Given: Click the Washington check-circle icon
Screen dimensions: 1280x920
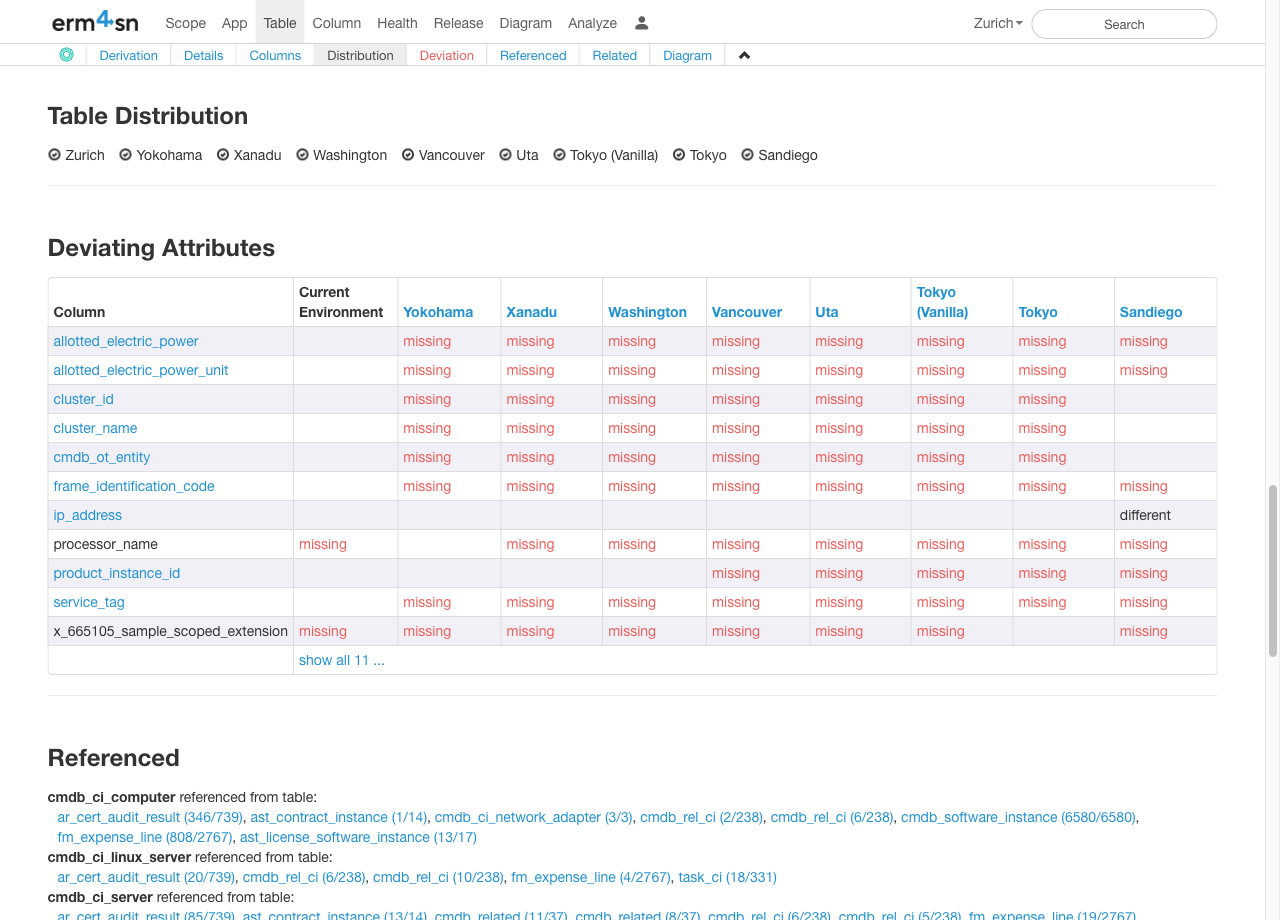Looking at the screenshot, I should [302, 155].
